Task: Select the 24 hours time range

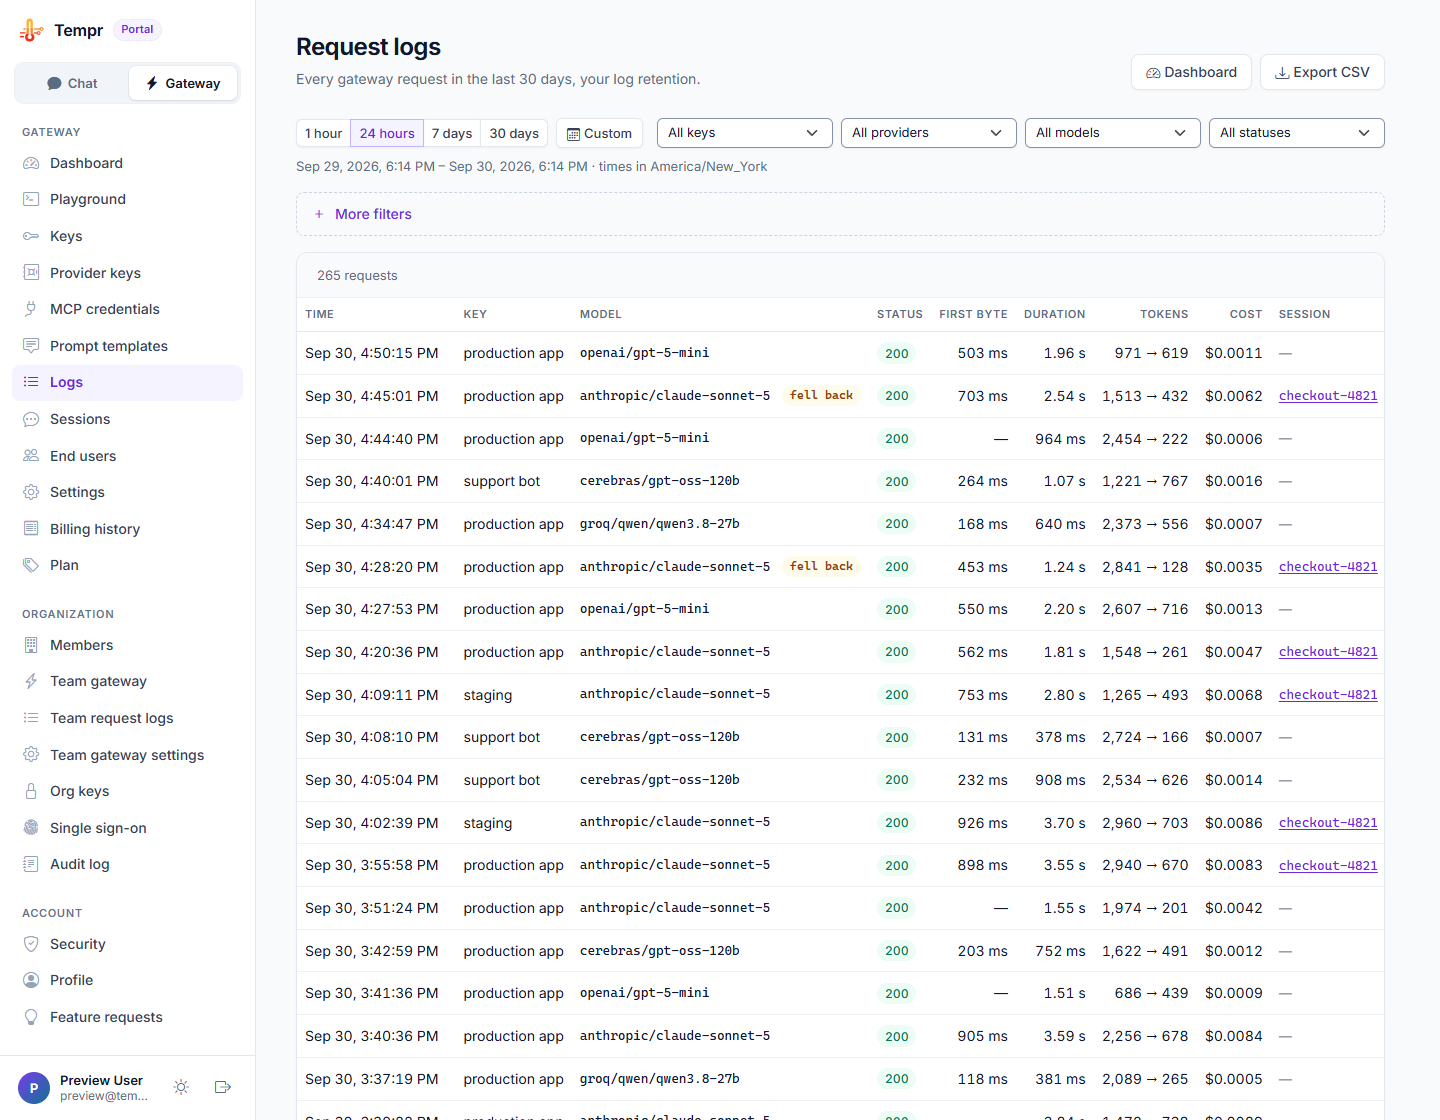Action: (x=387, y=133)
